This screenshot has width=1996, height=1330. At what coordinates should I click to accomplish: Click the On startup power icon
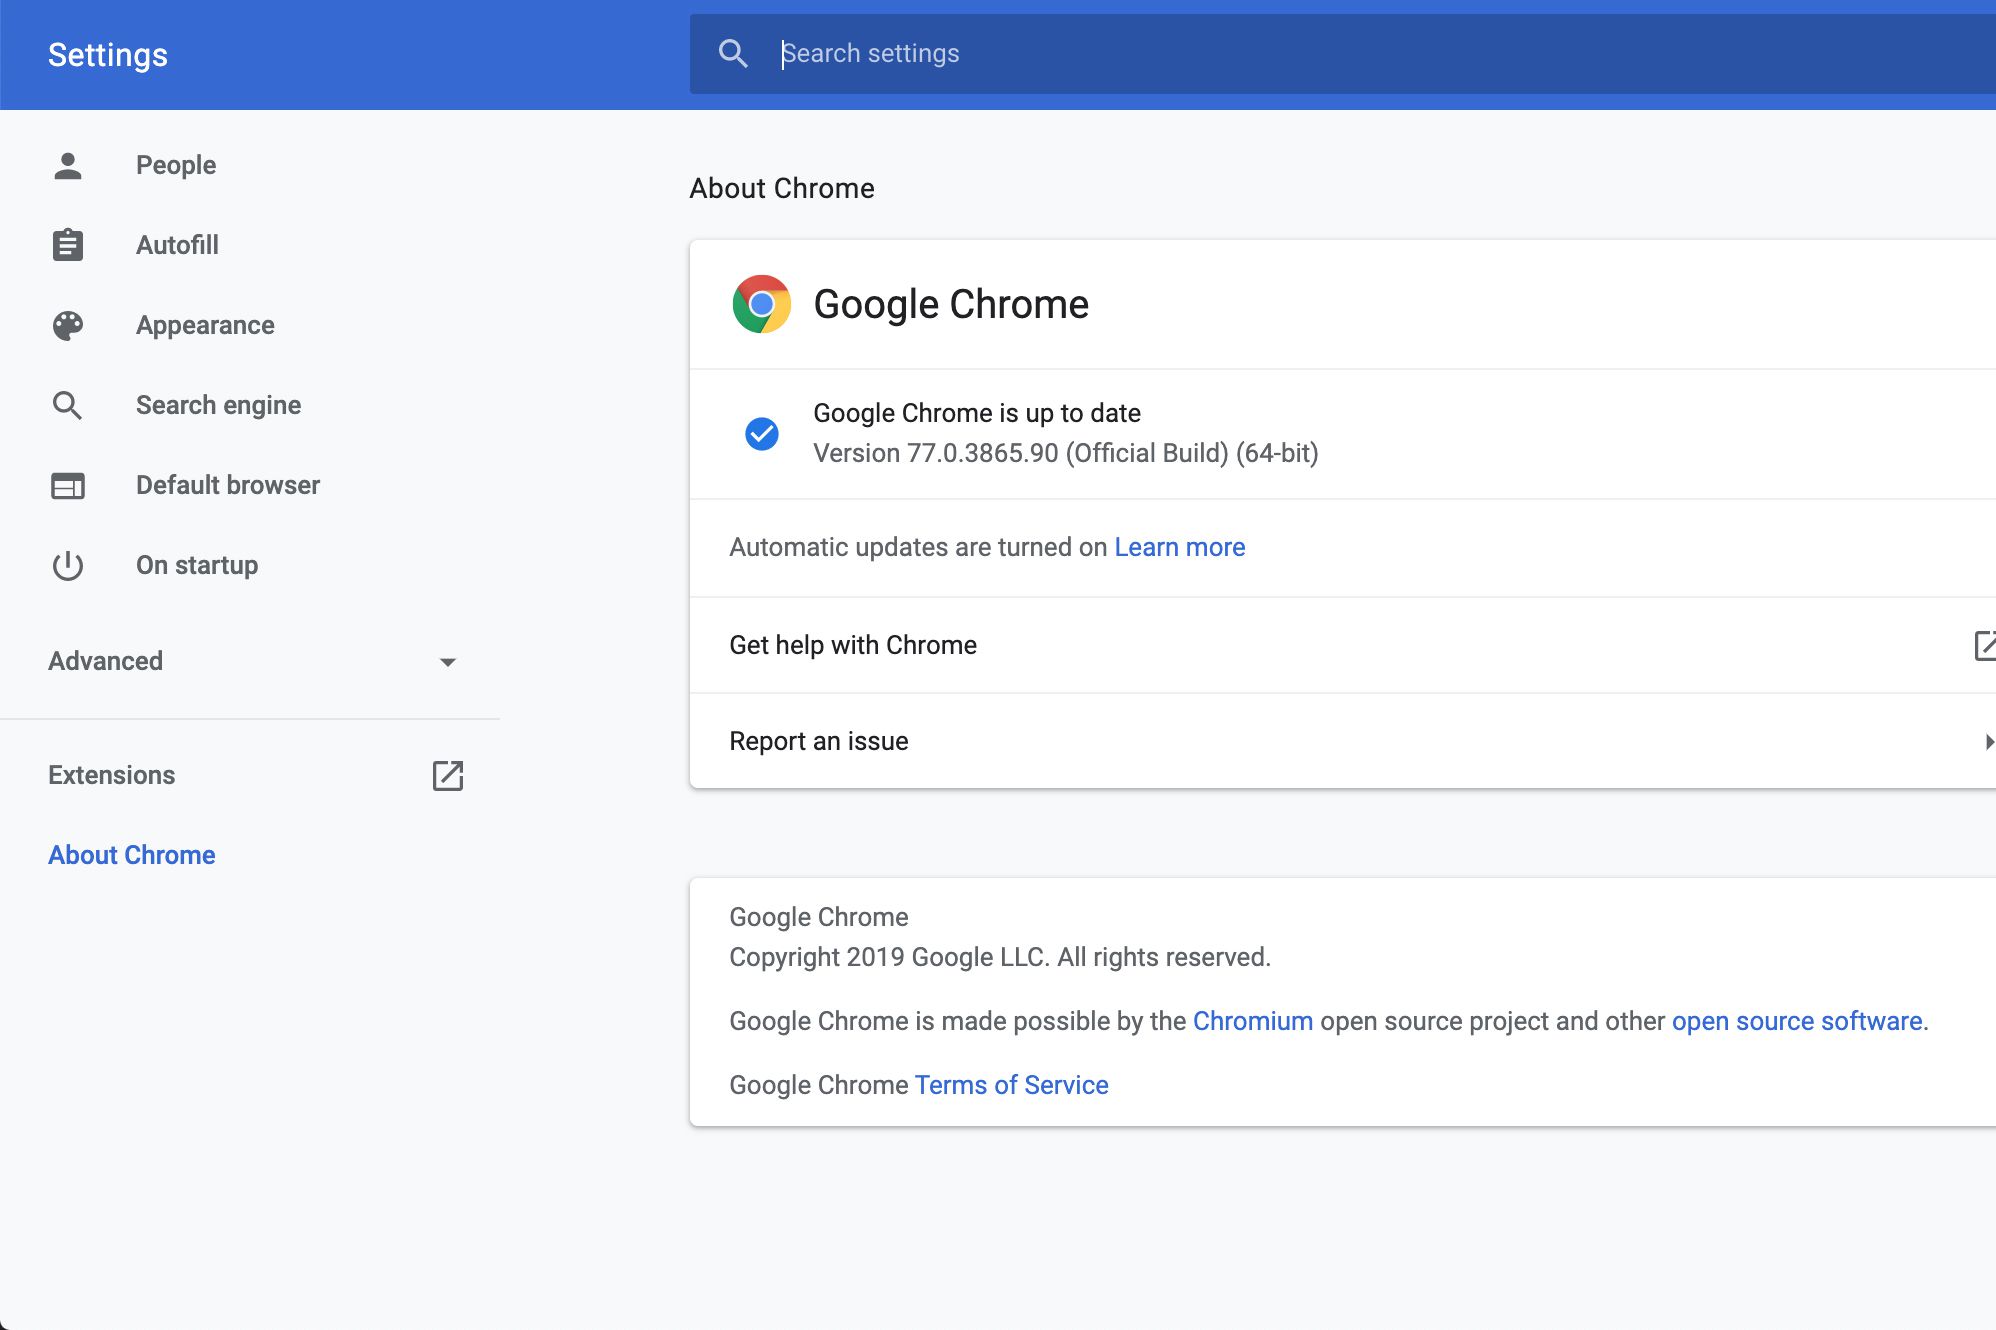click(68, 565)
